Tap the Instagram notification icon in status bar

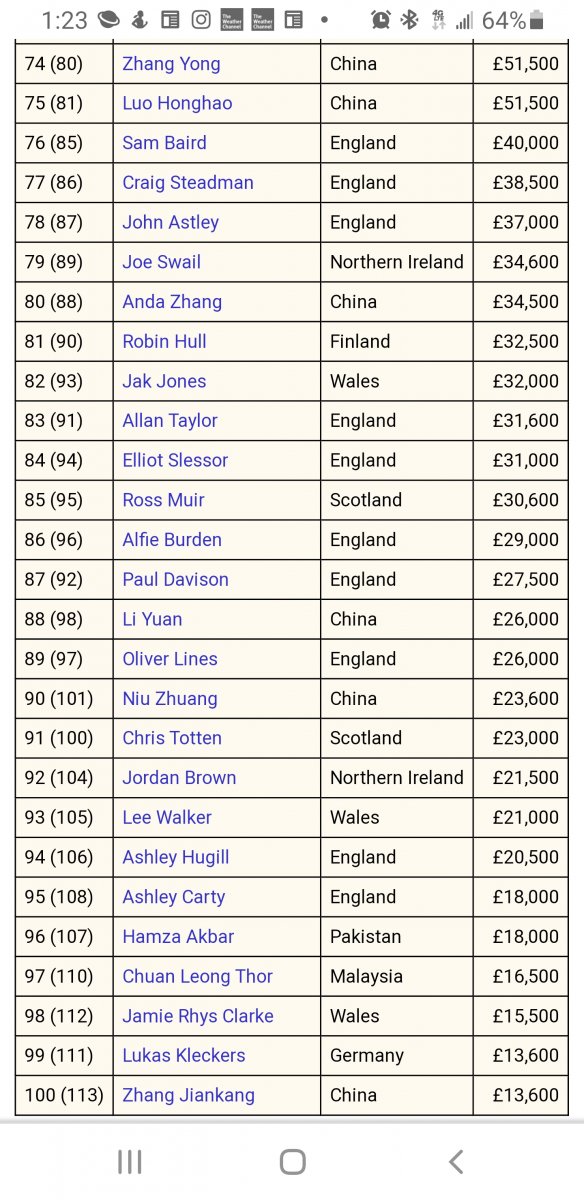201,20
